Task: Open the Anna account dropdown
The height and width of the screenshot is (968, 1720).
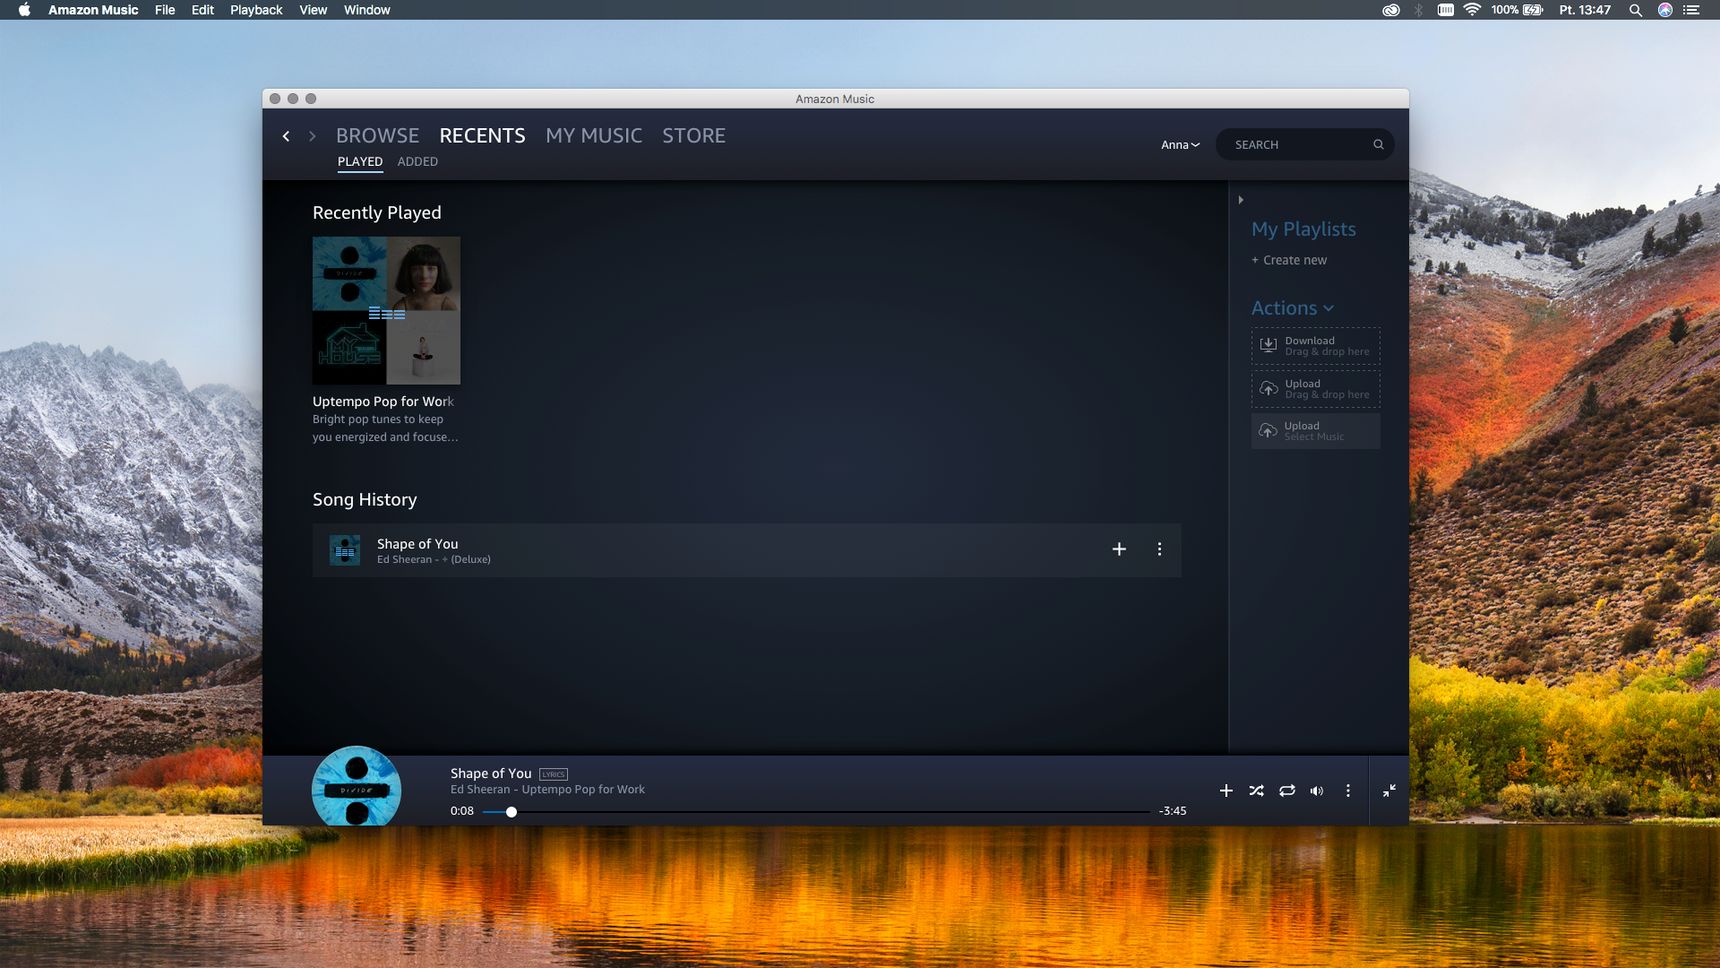Action: [x=1180, y=145]
